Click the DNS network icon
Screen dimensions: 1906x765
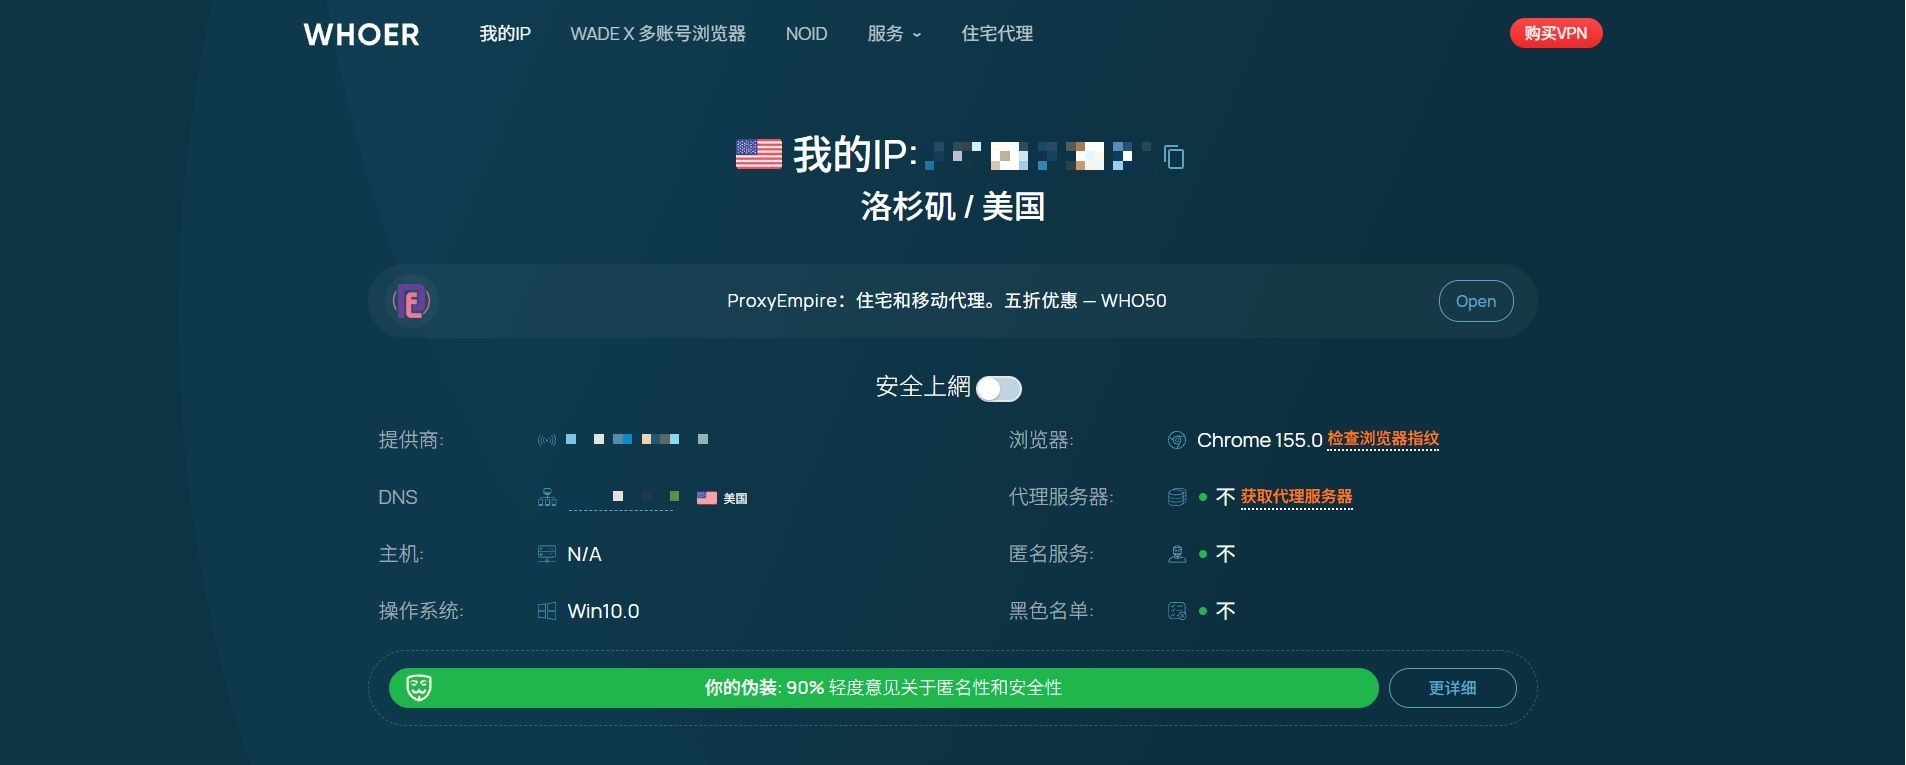point(547,497)
